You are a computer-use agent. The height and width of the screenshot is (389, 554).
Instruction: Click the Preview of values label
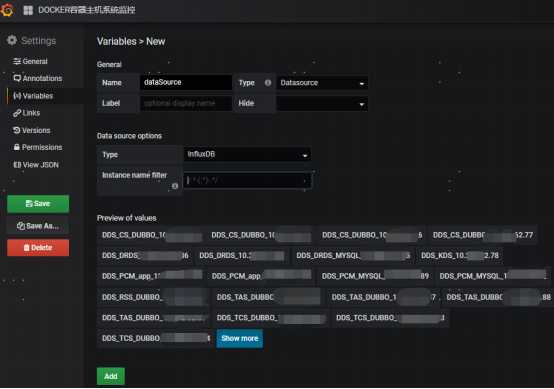click(126, 218)
